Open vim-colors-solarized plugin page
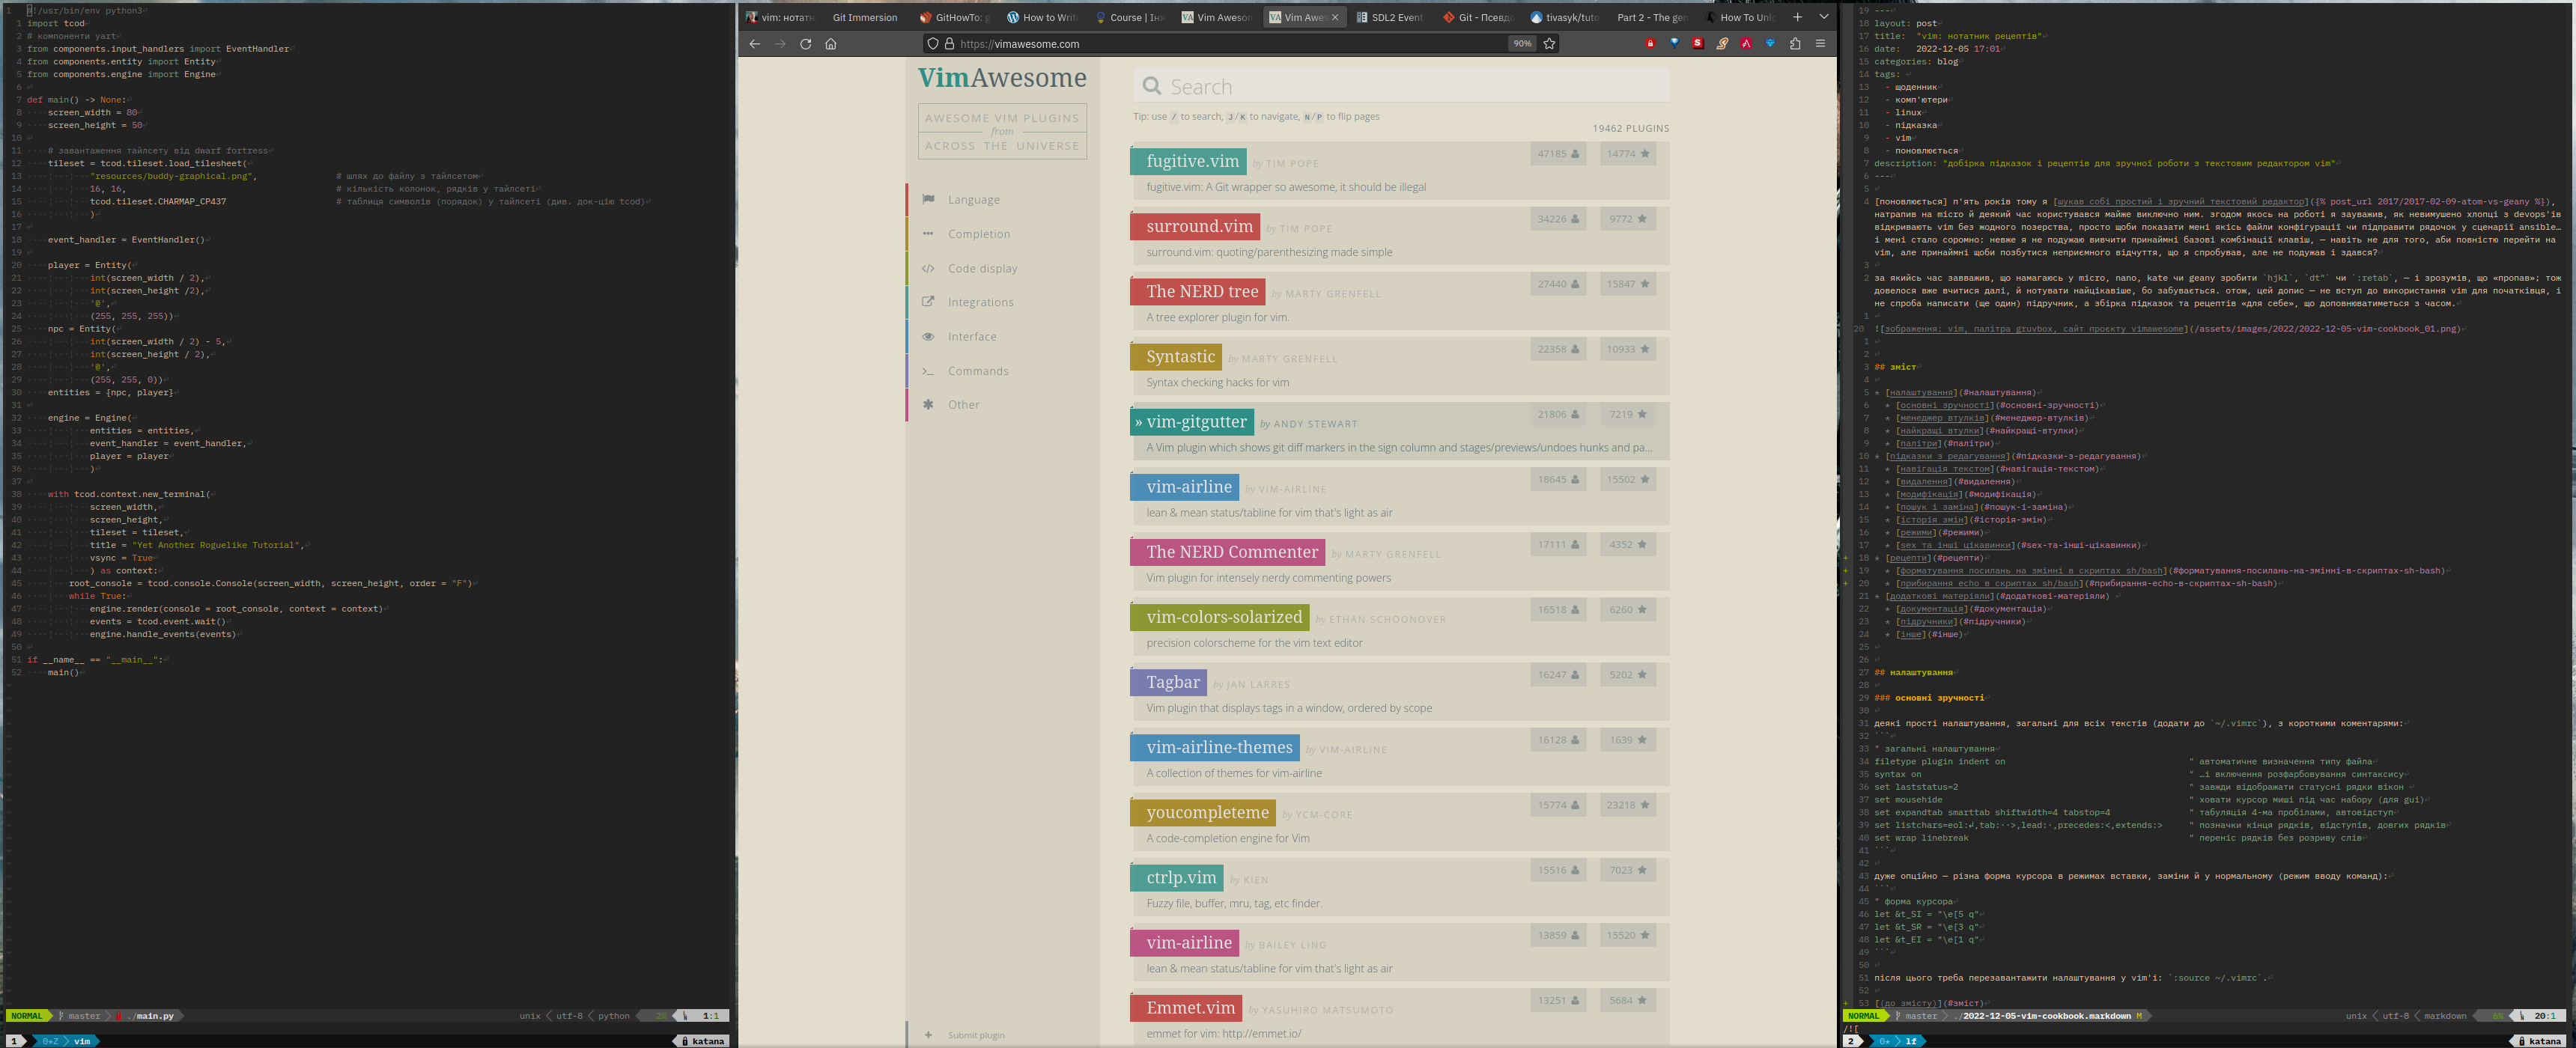 point(1220,617)
